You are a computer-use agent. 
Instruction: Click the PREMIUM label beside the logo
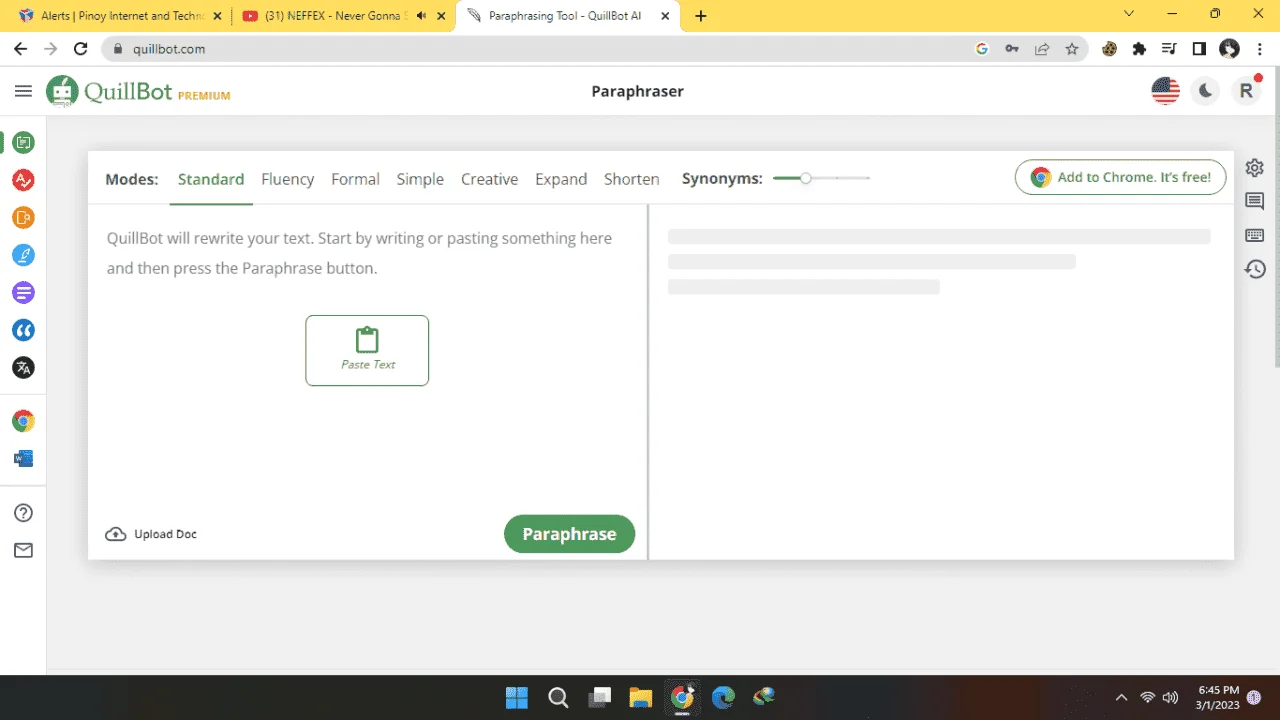pyautogui.click(x=204, y=96)
